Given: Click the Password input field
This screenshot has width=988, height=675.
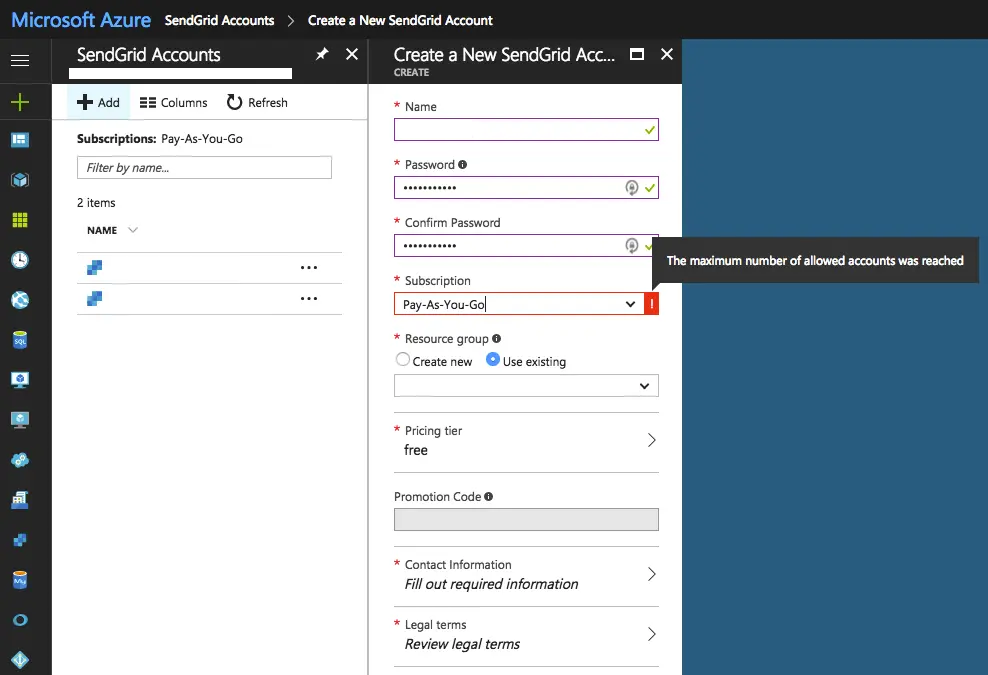Looking at the screenshot, I should coord(526,188).
